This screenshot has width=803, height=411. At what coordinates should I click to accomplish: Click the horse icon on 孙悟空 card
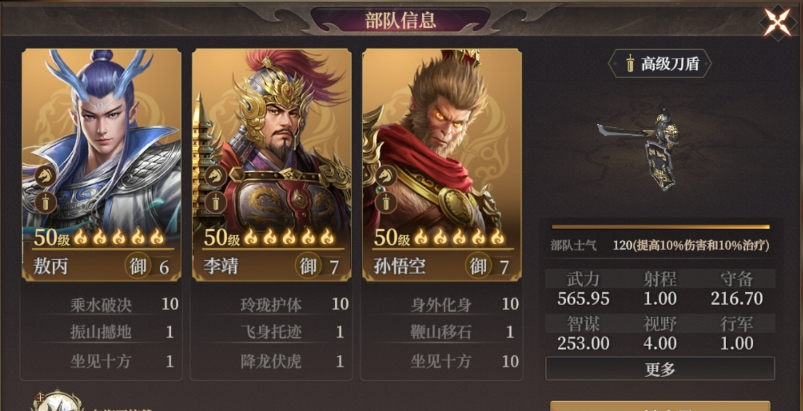click(x=386, y=177)
